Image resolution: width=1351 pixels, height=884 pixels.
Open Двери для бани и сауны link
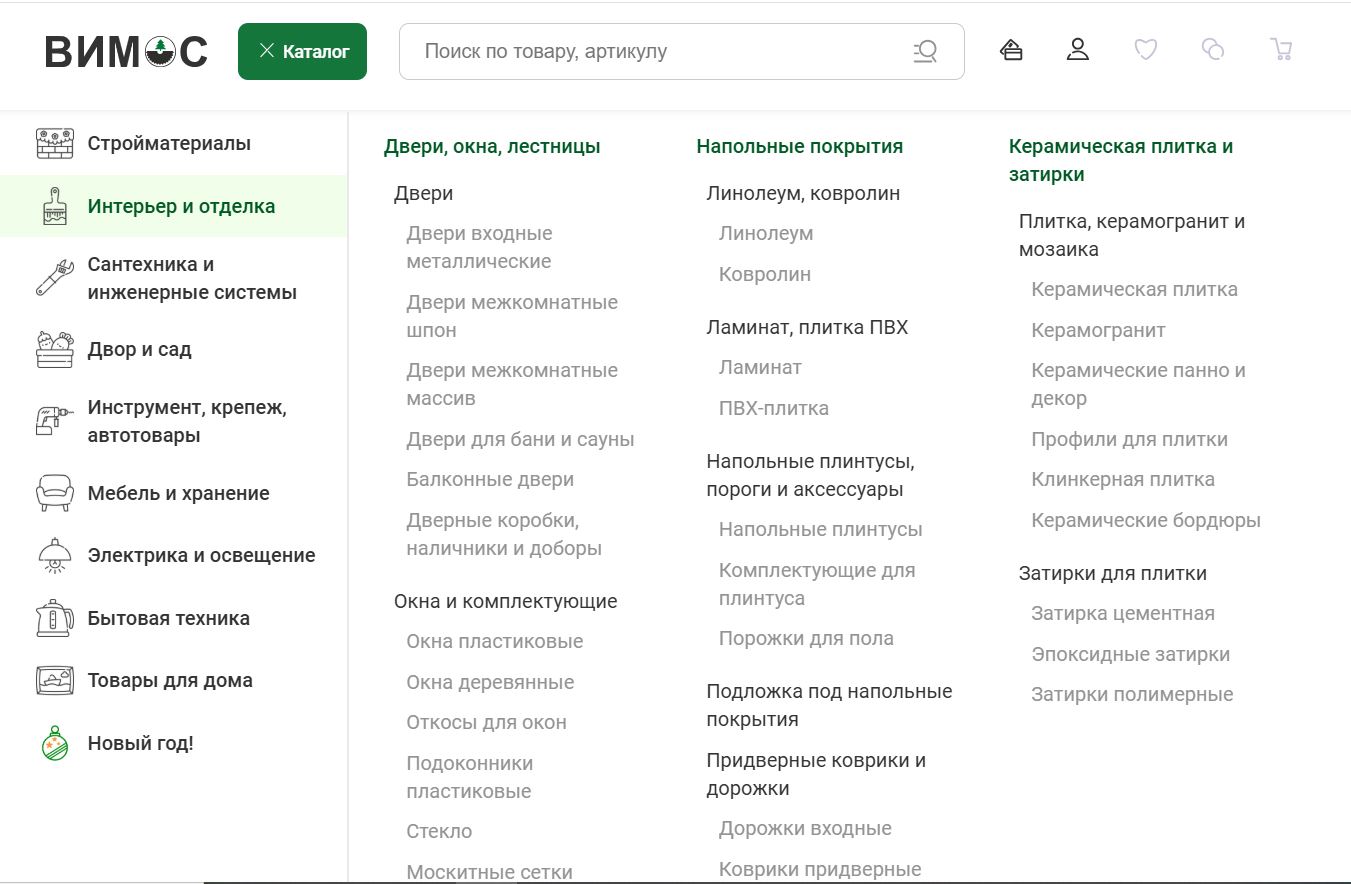click(520, 440)
